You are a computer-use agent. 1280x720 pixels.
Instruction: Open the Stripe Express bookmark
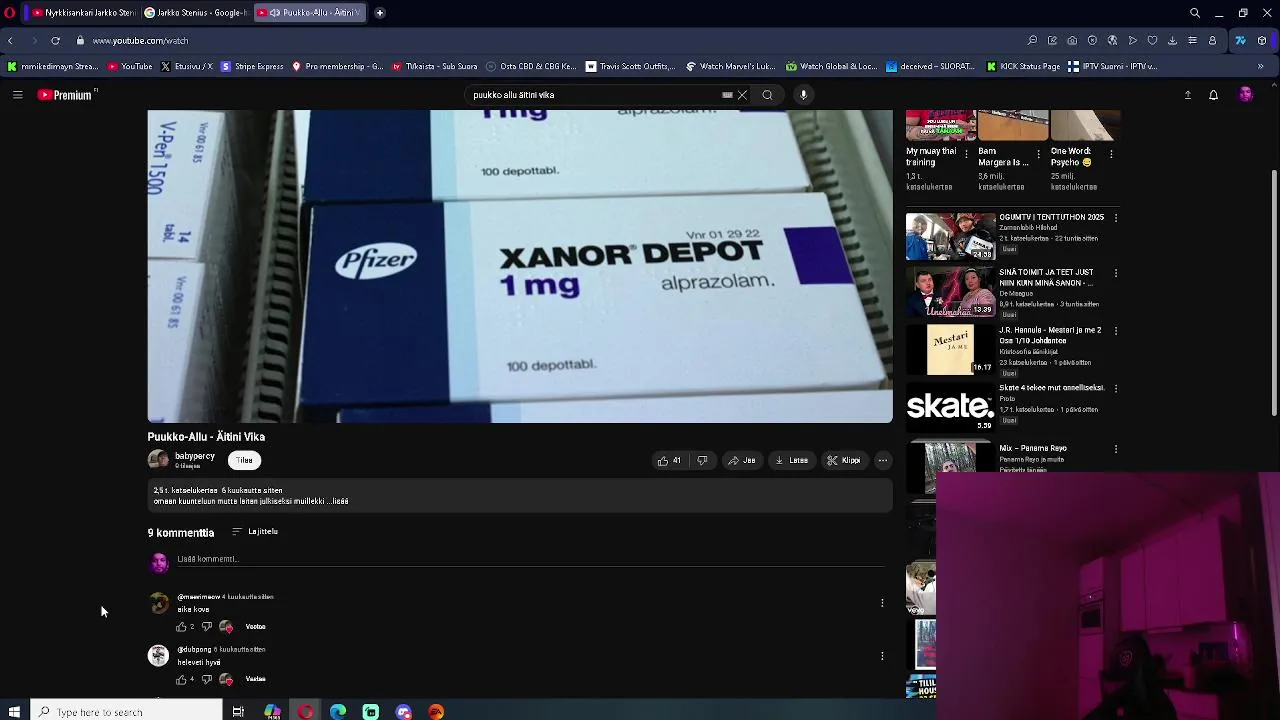tap(252, 67)
